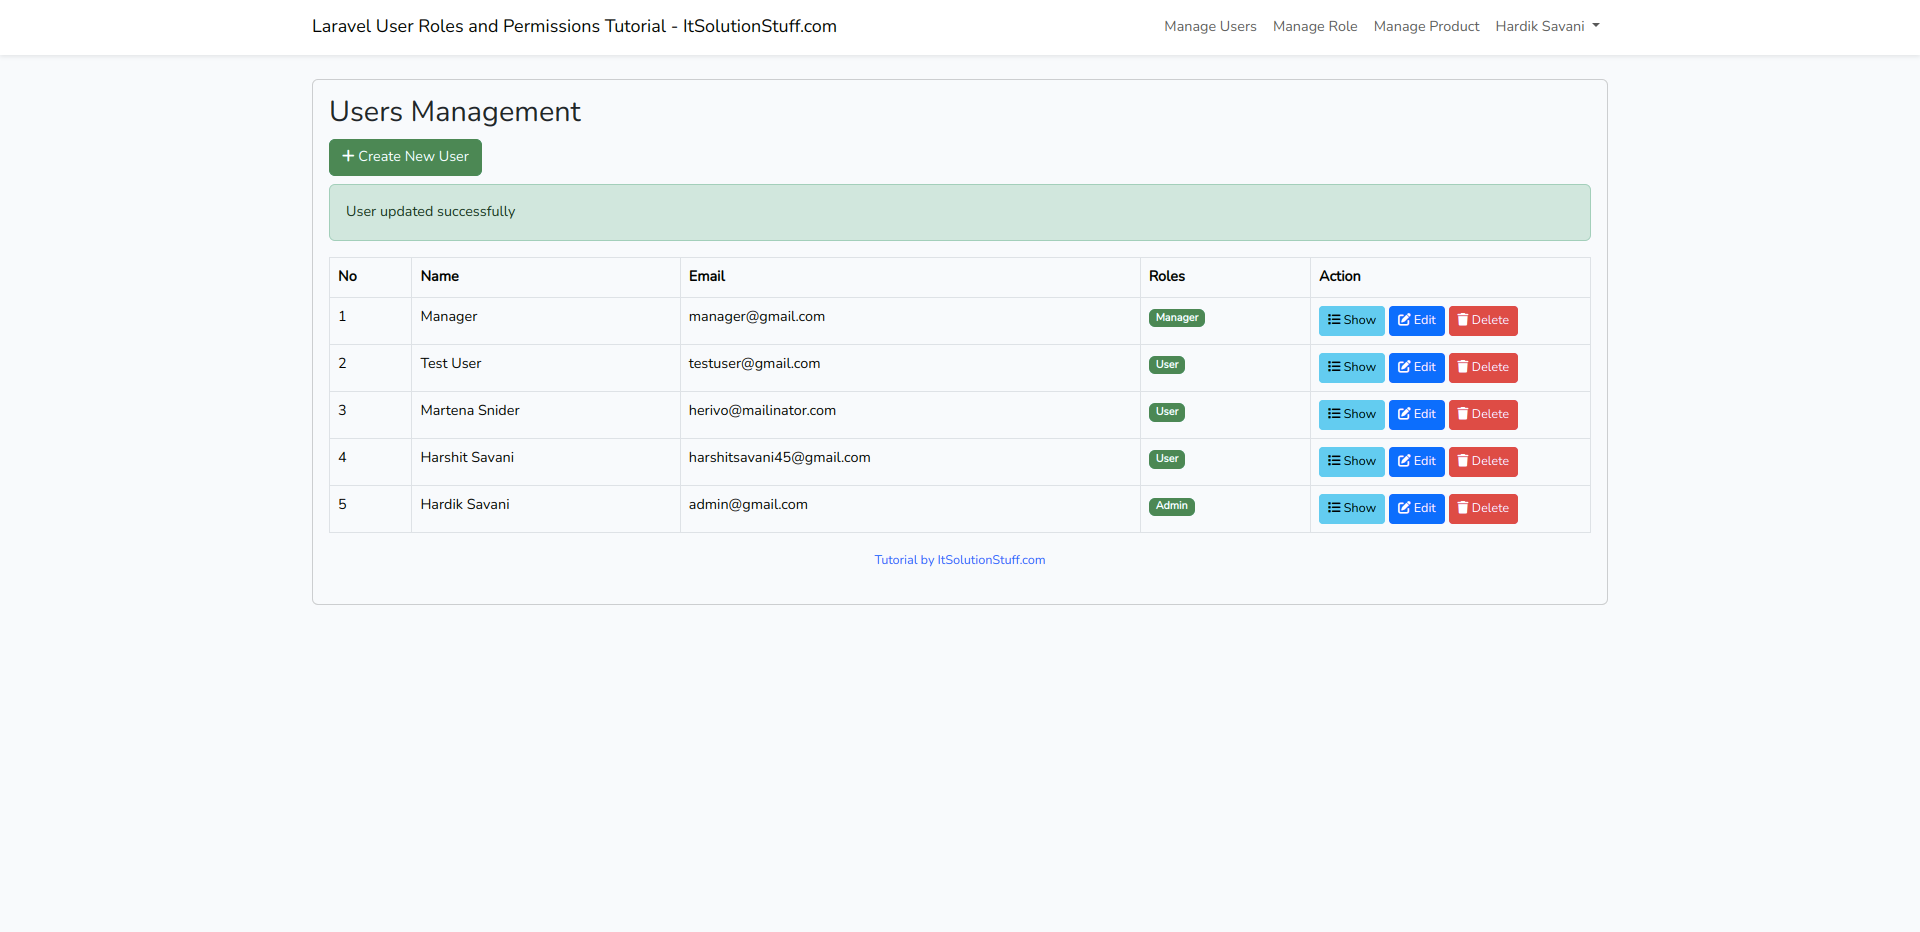This screenshot has height=932, width=1920.
Task: Navigate to Manage Product
Action: point(1426,26)
